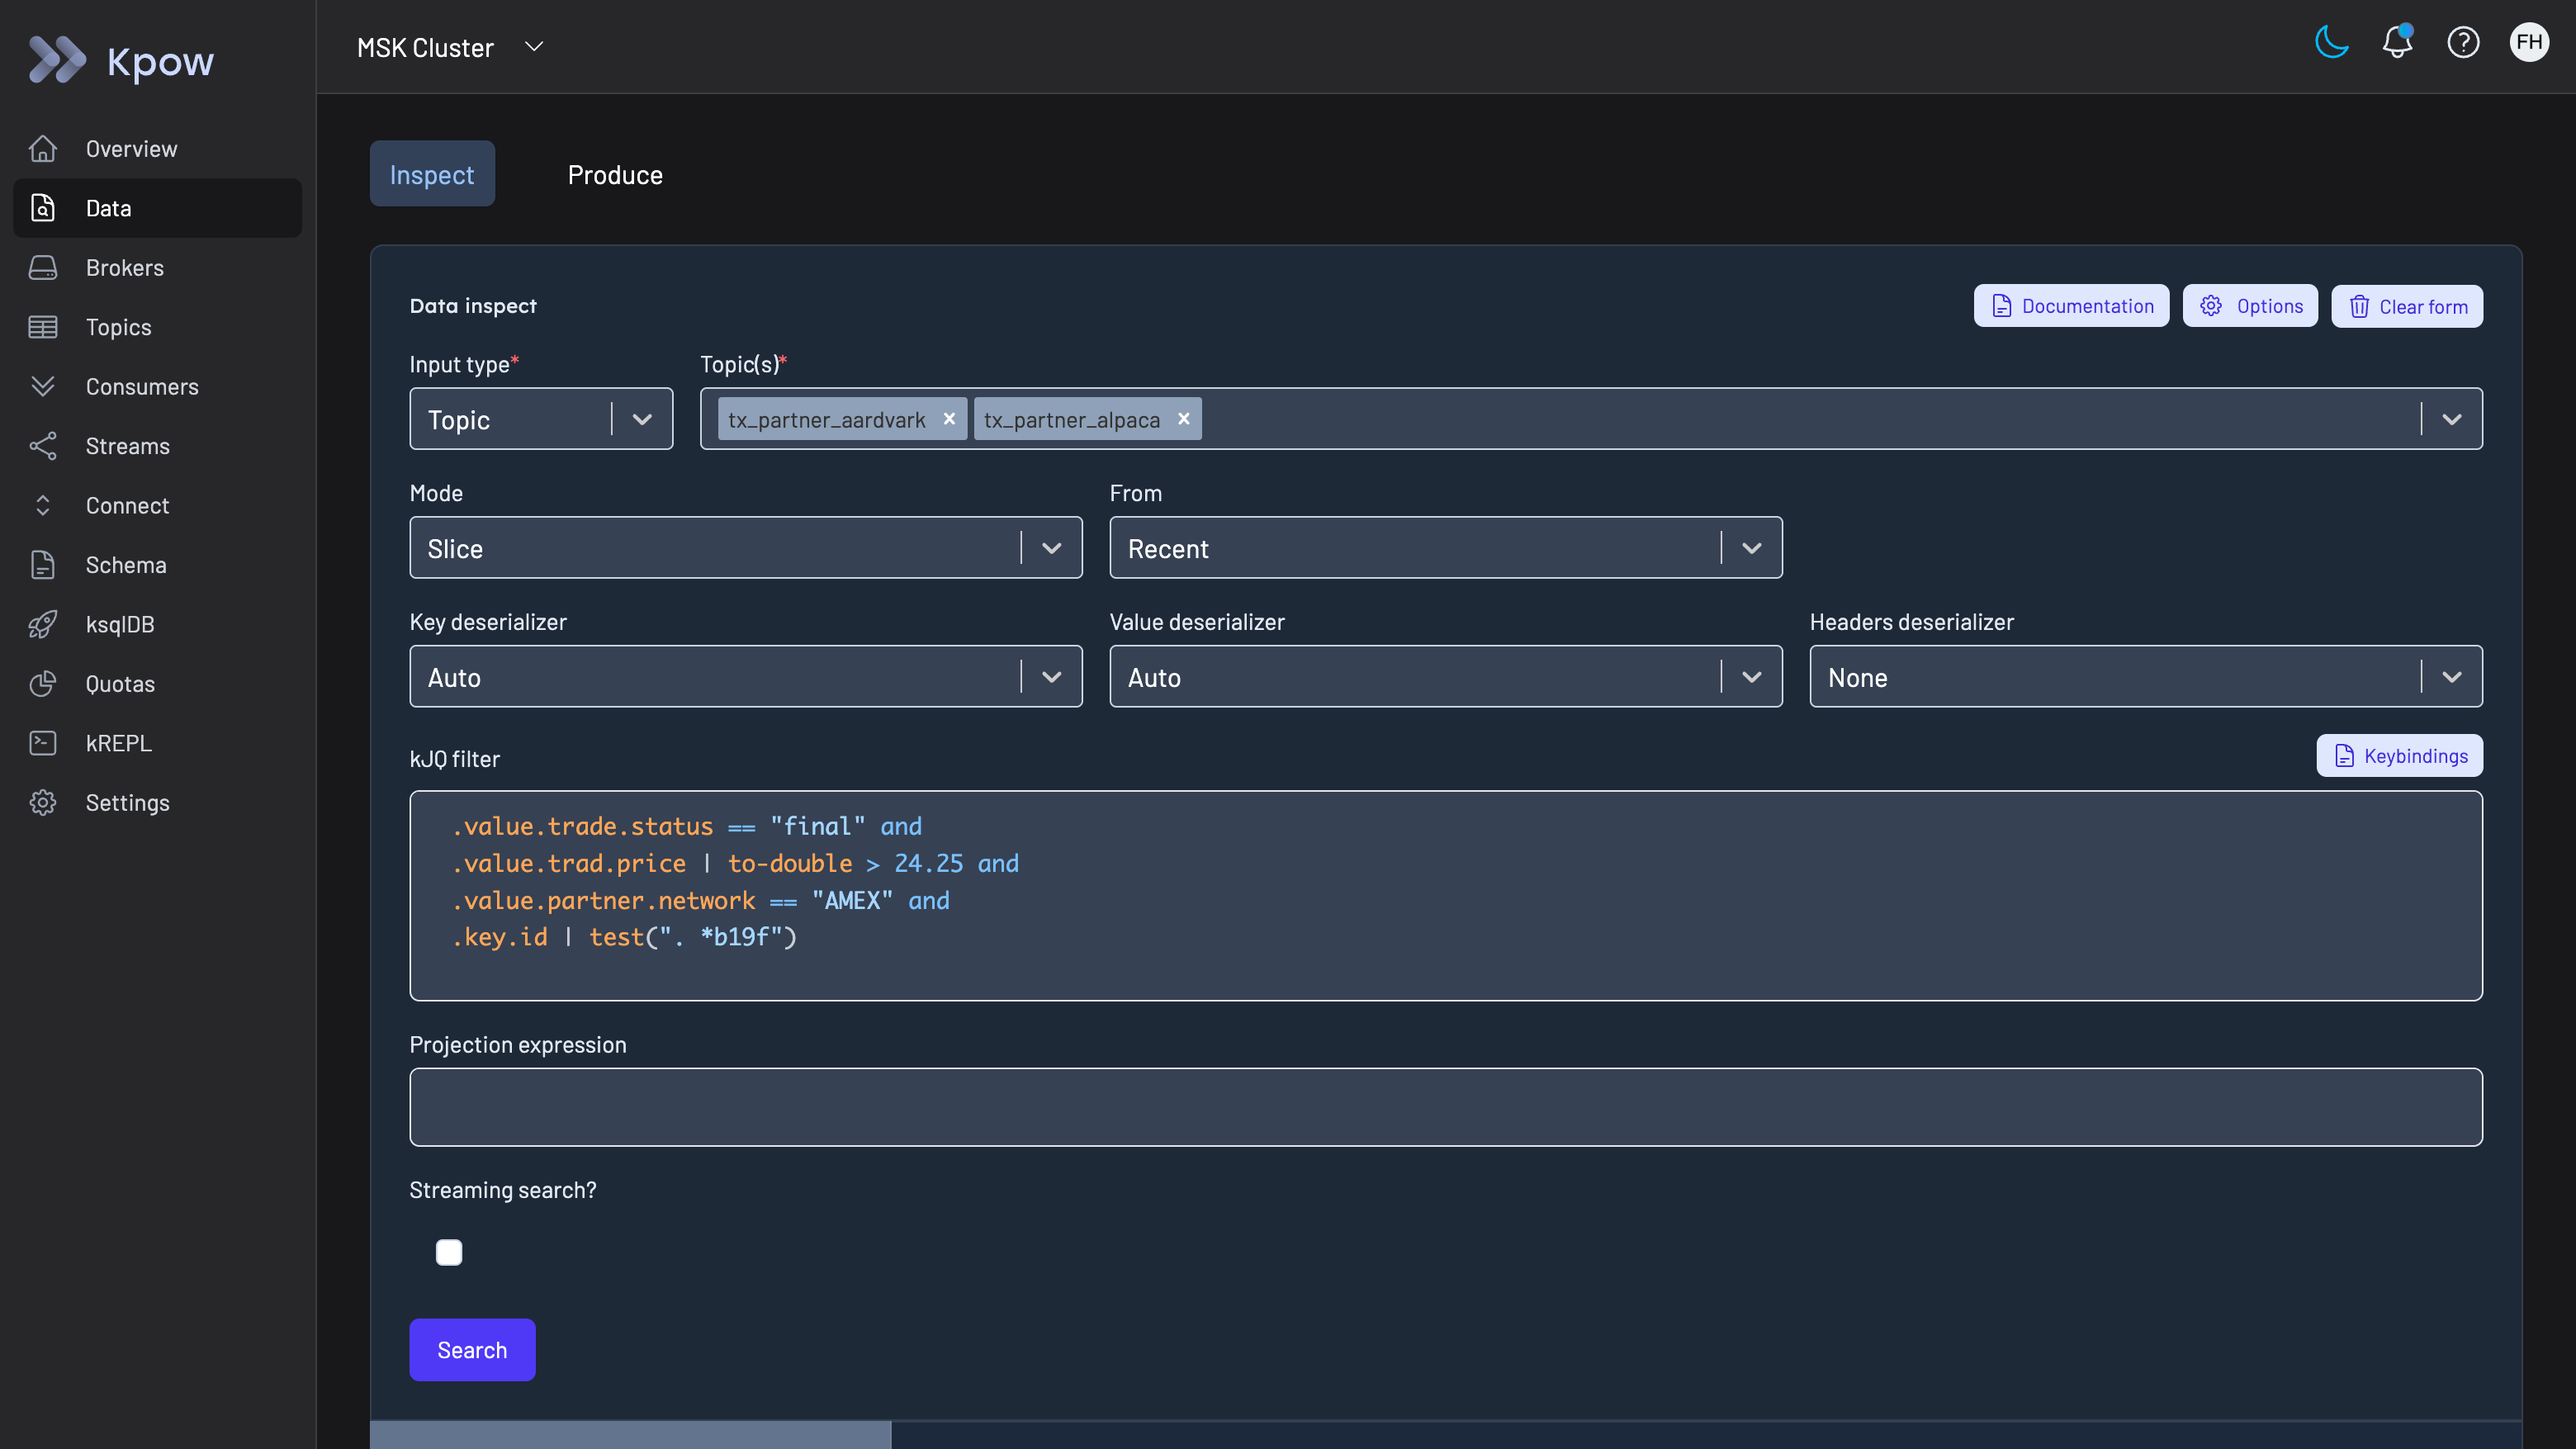
Task: Open the Brokers section in the sidebar
Action: 124,267
